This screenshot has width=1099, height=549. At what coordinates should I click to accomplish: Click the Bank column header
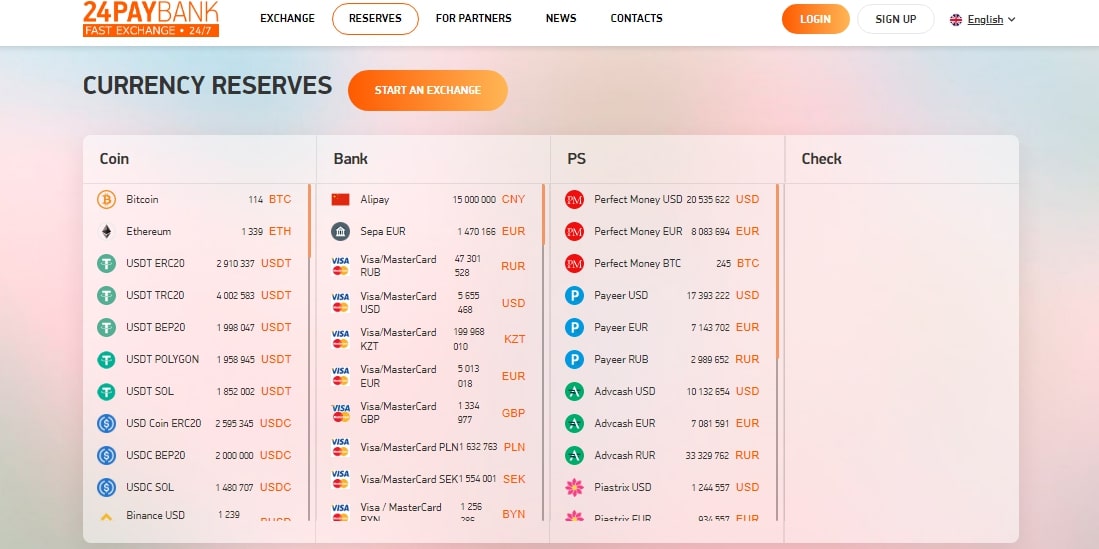pyautogui.click(x=350, y=159)
